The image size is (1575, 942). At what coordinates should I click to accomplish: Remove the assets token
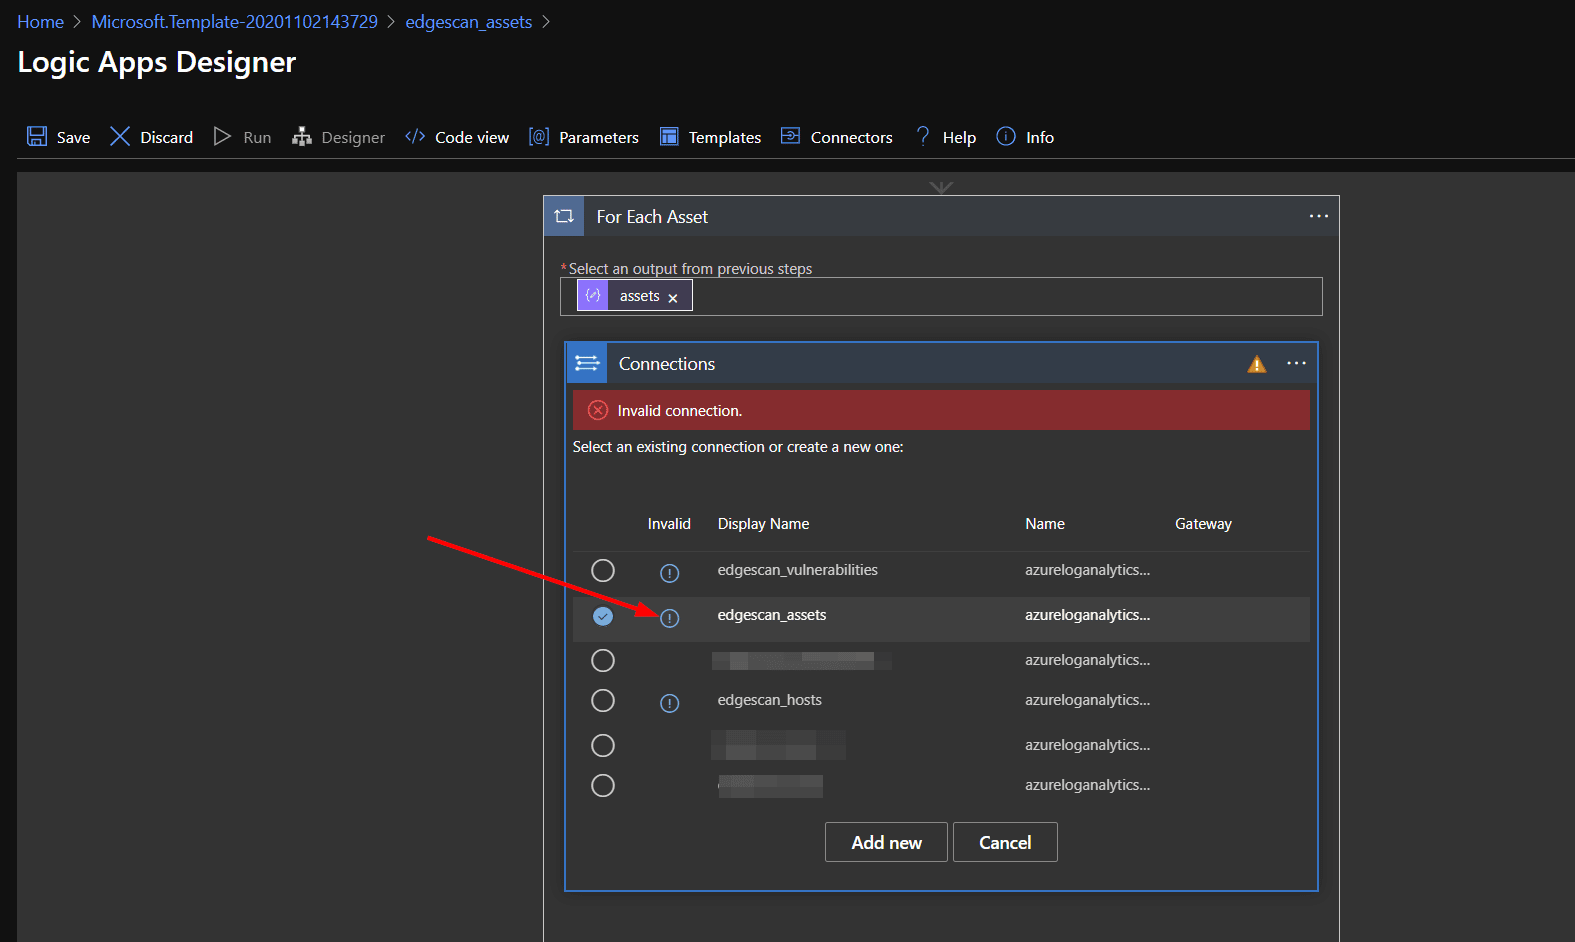673,298
